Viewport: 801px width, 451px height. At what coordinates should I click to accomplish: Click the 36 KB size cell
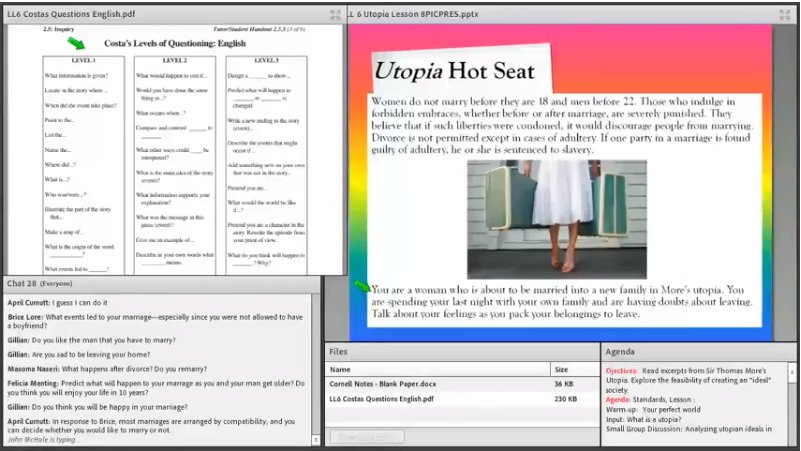click(x=564, y=384)
